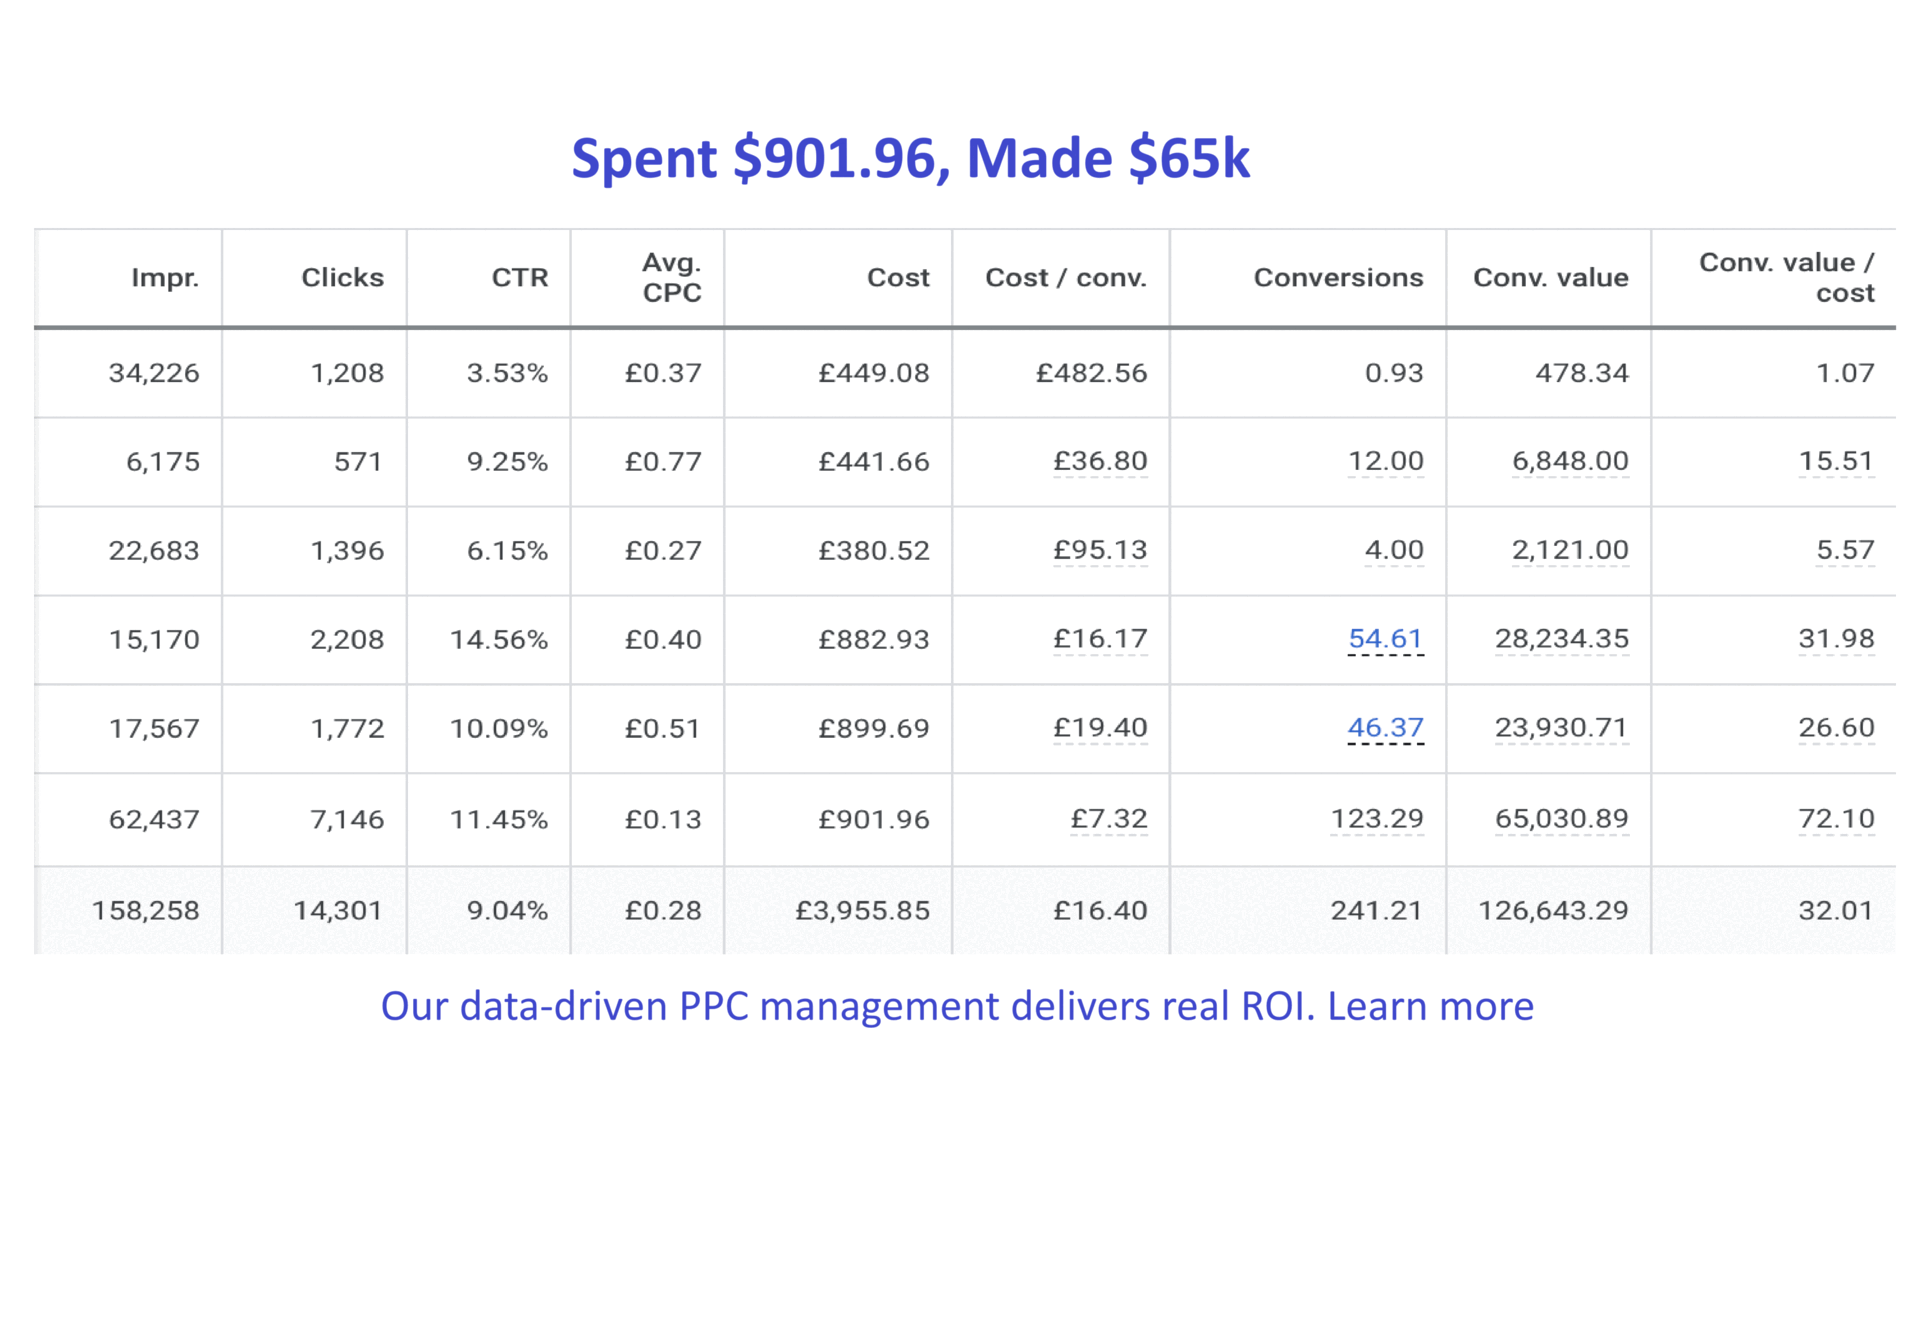This screenshot has width=1920, height=1344.
Task: Click the Impr. column header
Action: coord(165,277)
